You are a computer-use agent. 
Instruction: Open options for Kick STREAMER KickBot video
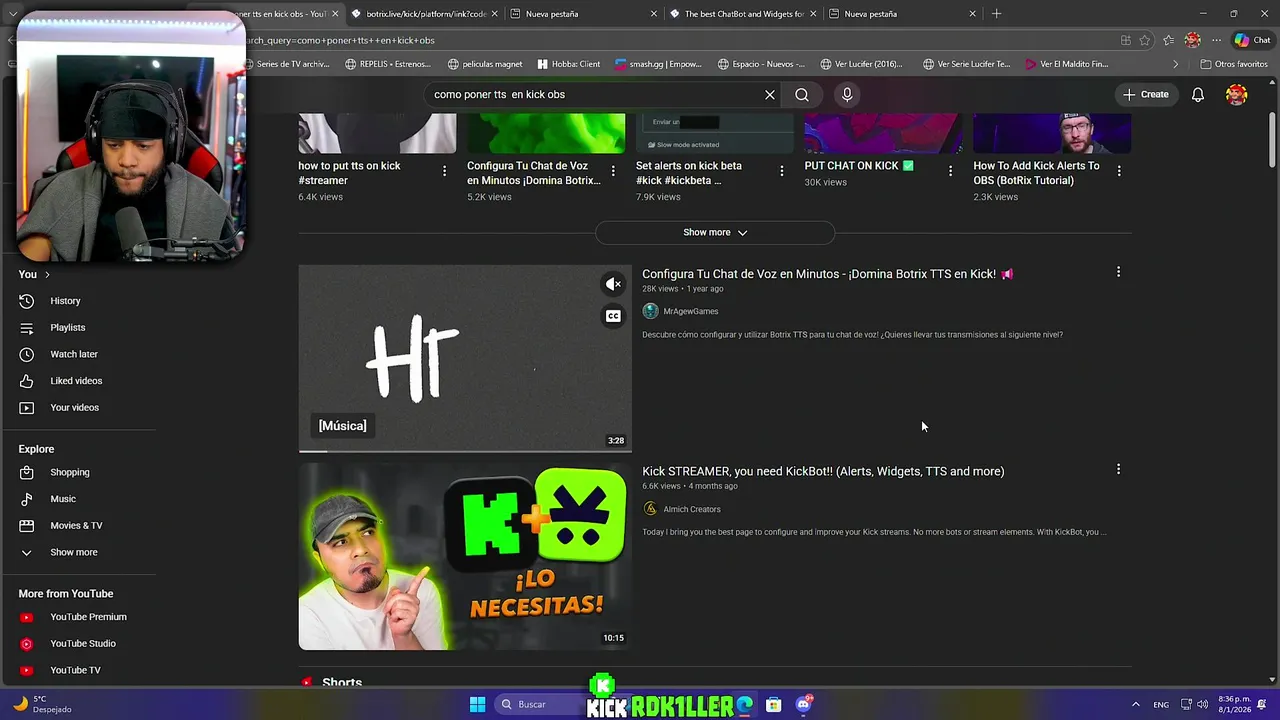coord(1118,469)
